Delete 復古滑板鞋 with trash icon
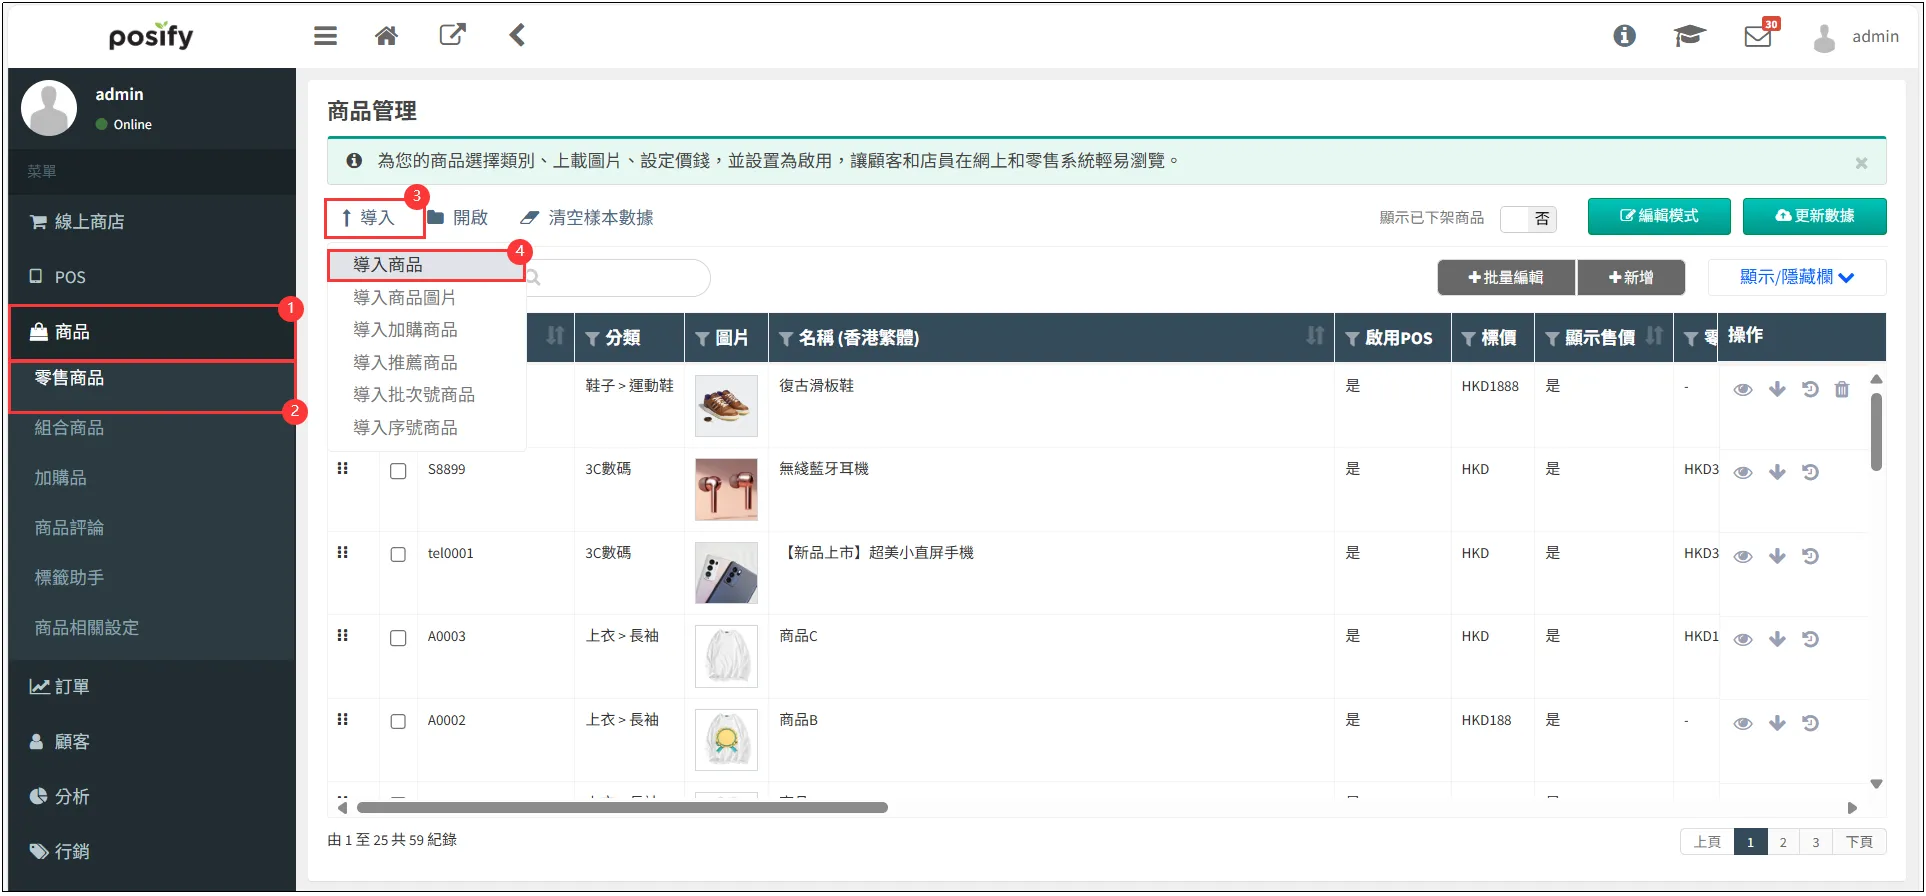The height and width of the screenshot is (896, 1926). point(1842,389)
